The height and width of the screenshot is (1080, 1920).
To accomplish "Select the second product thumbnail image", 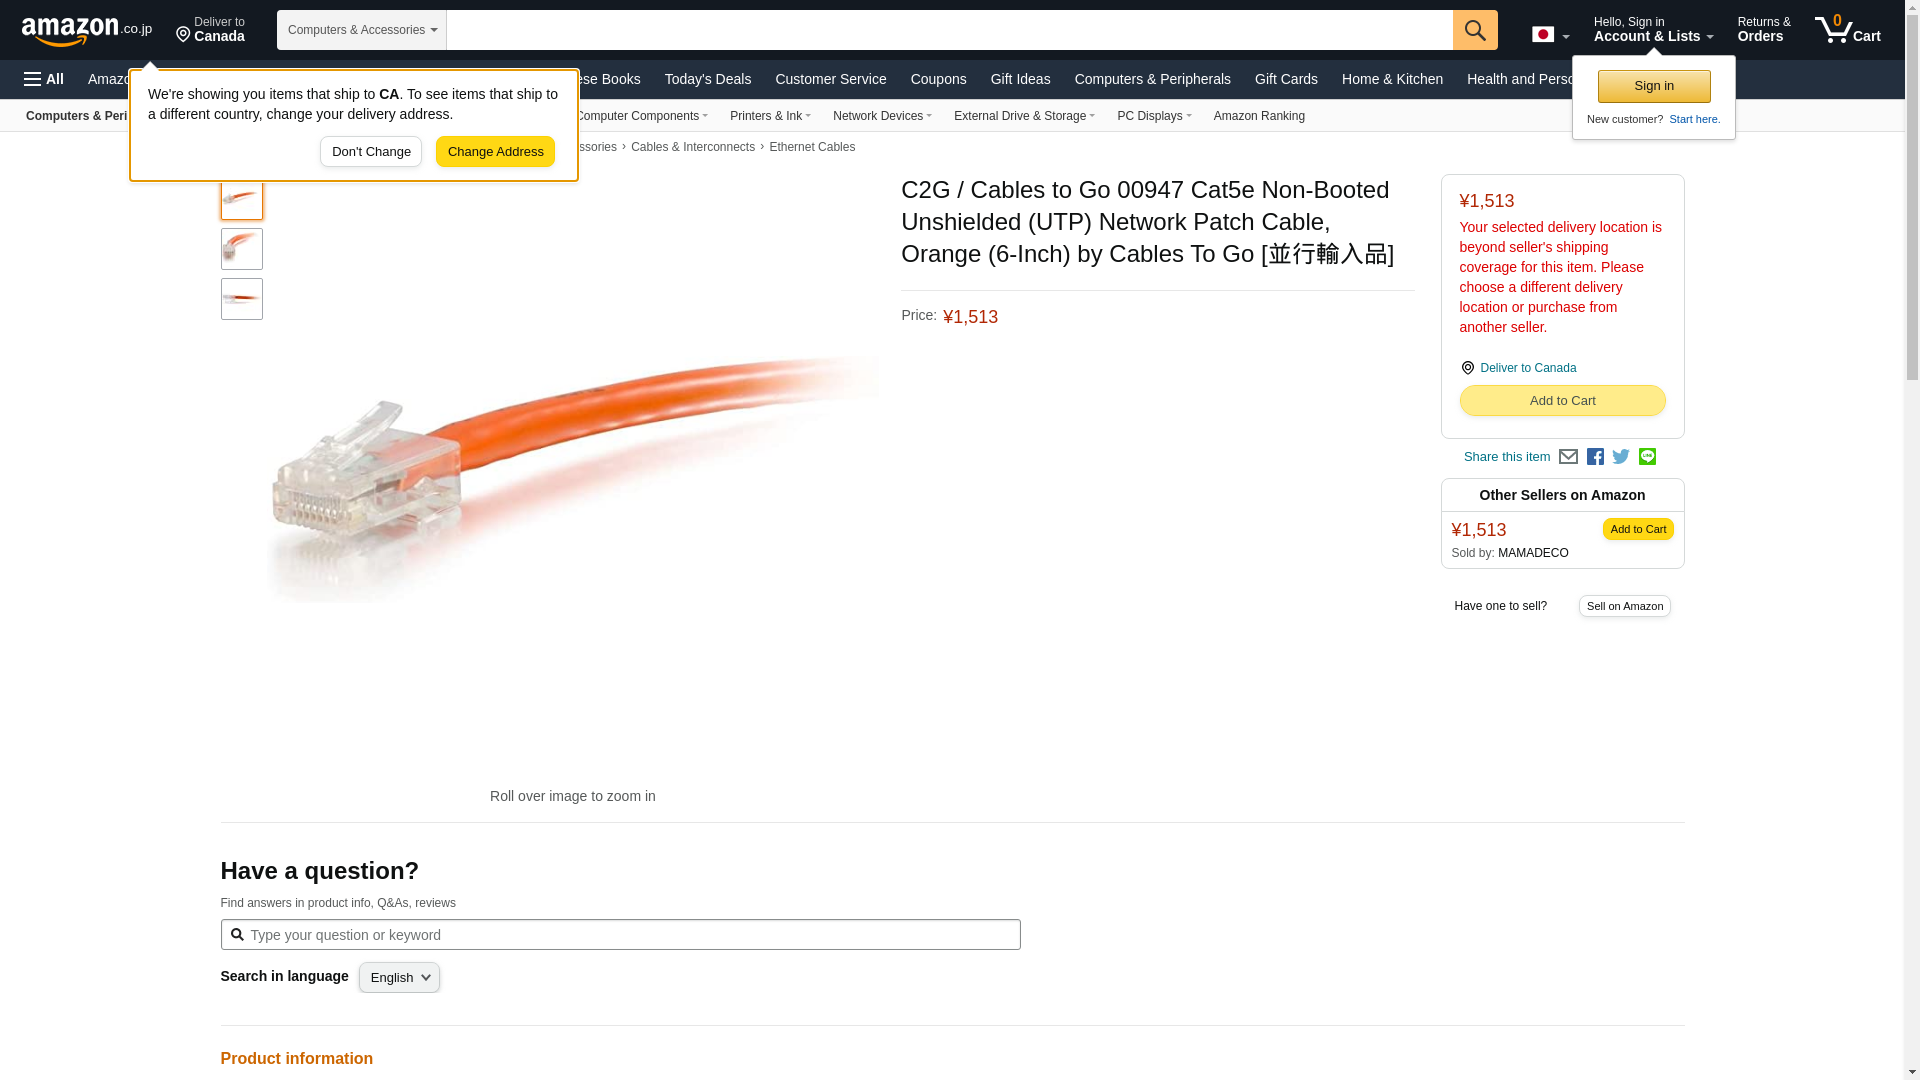I will point(242,249).
